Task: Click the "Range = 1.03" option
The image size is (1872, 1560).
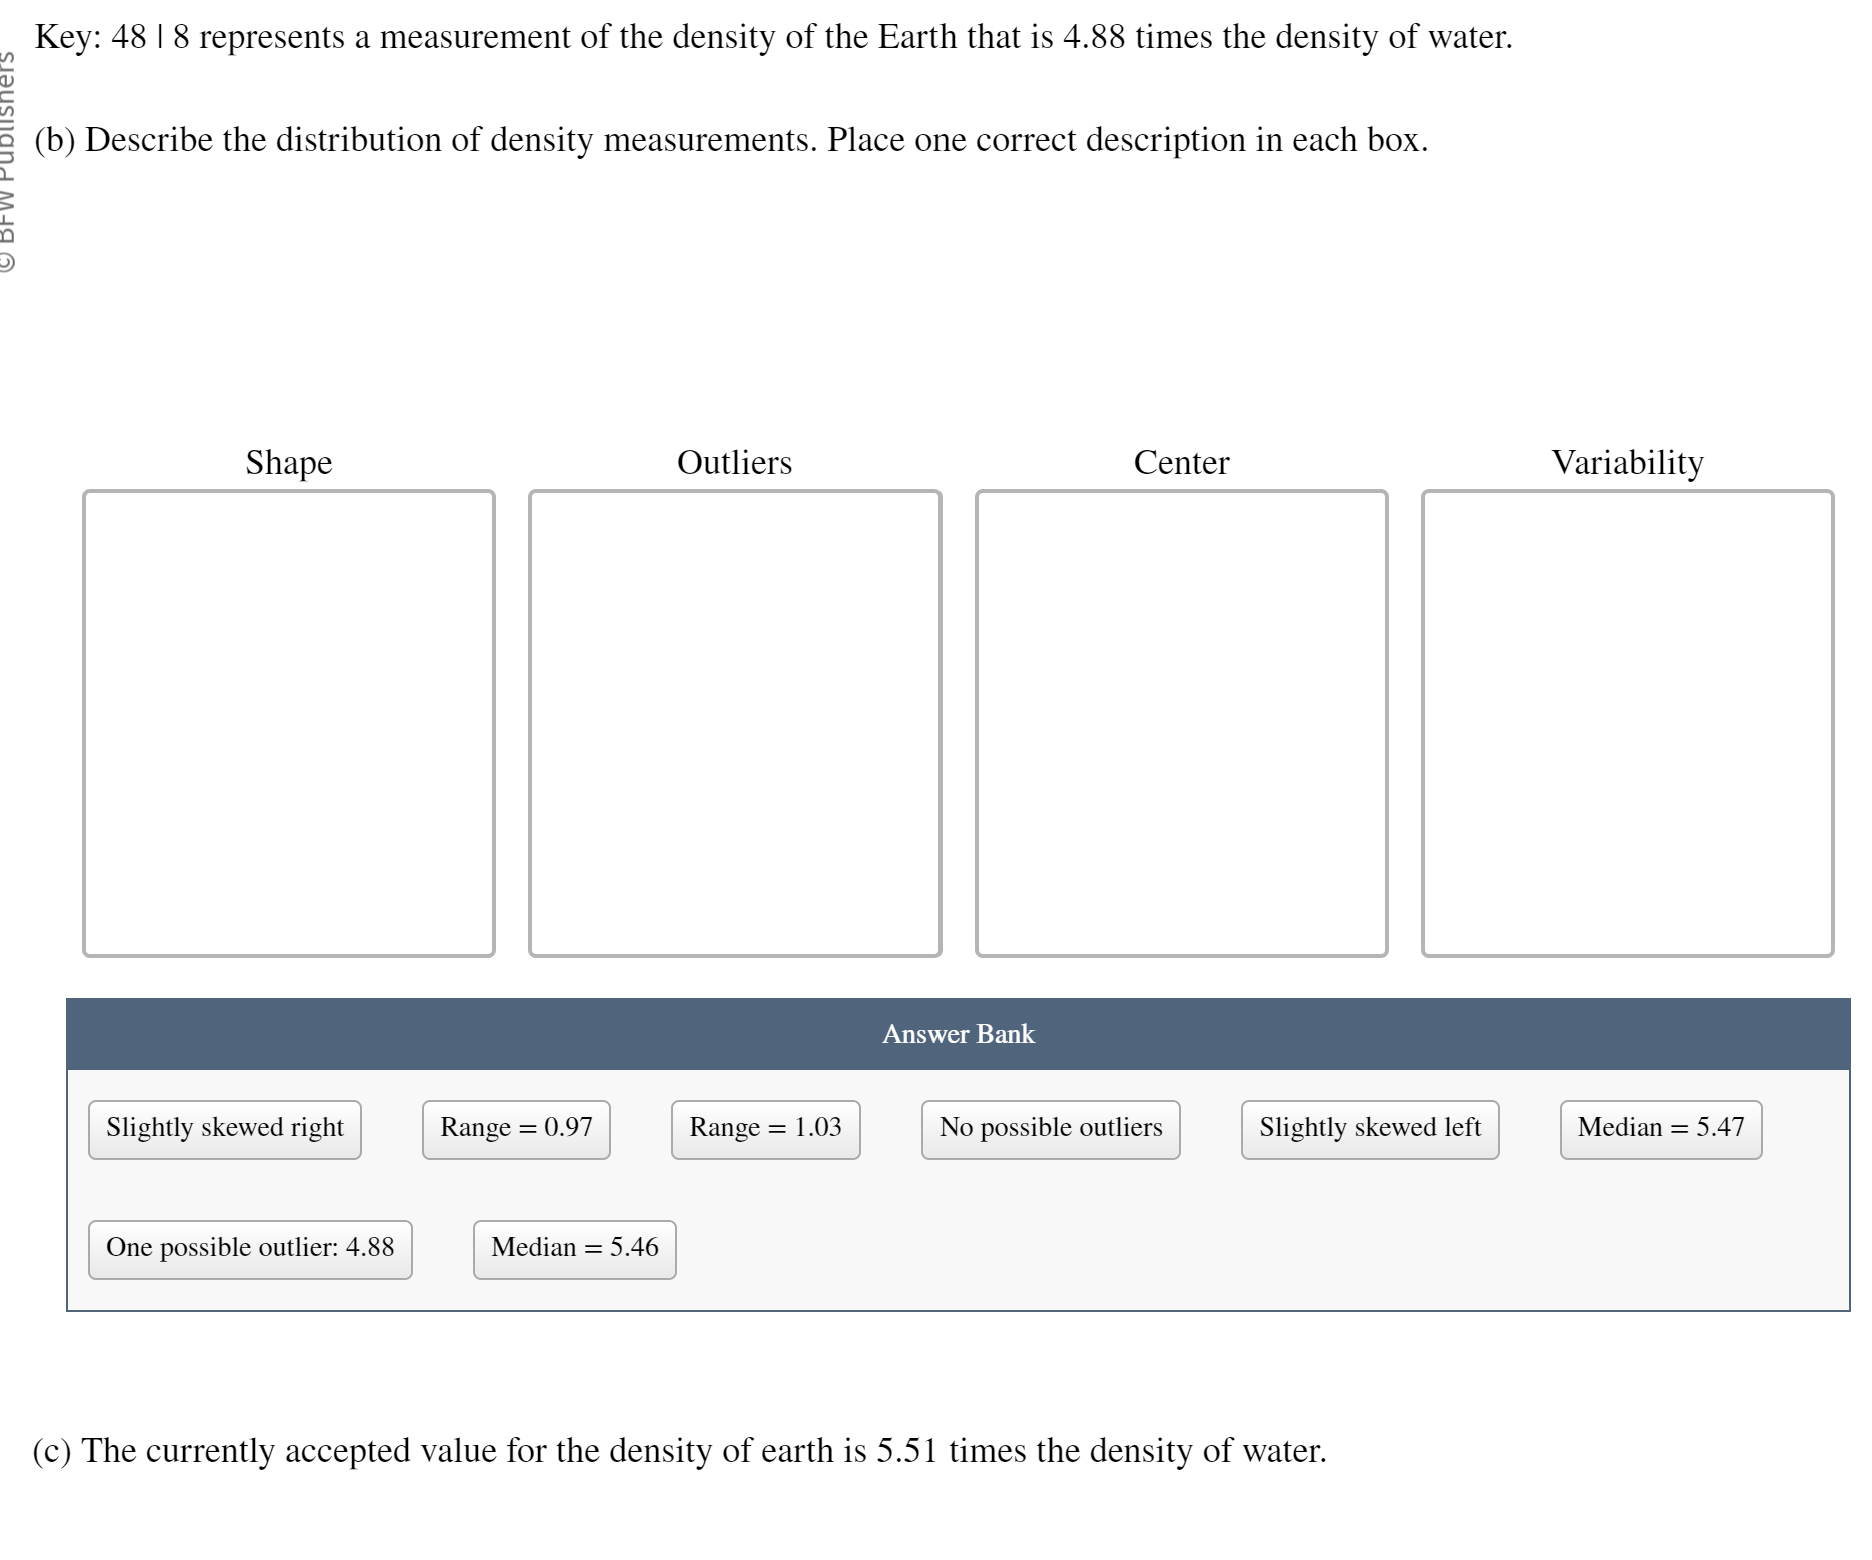Action: click(x=764, y=1128)
